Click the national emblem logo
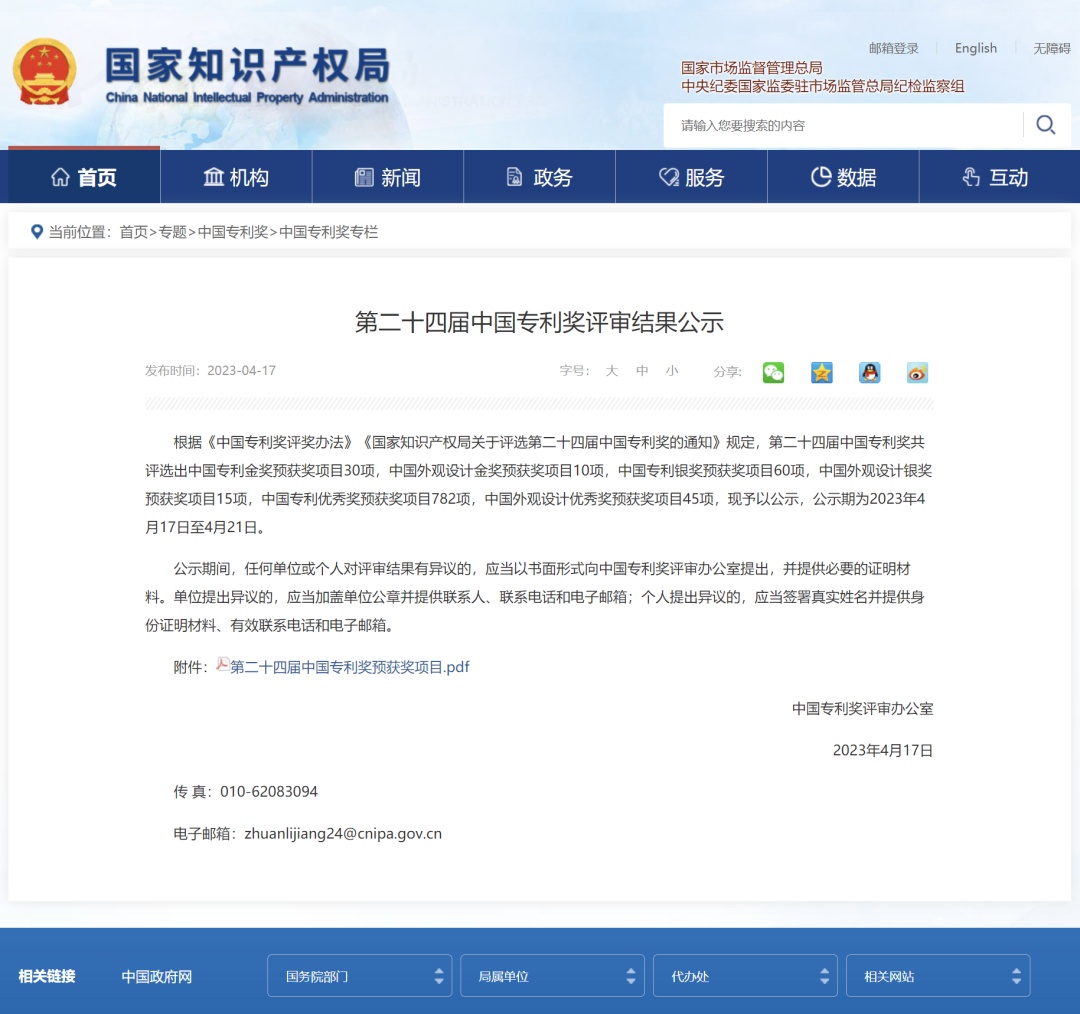The image size is (1080, 1014). click(x=44, y=73)
